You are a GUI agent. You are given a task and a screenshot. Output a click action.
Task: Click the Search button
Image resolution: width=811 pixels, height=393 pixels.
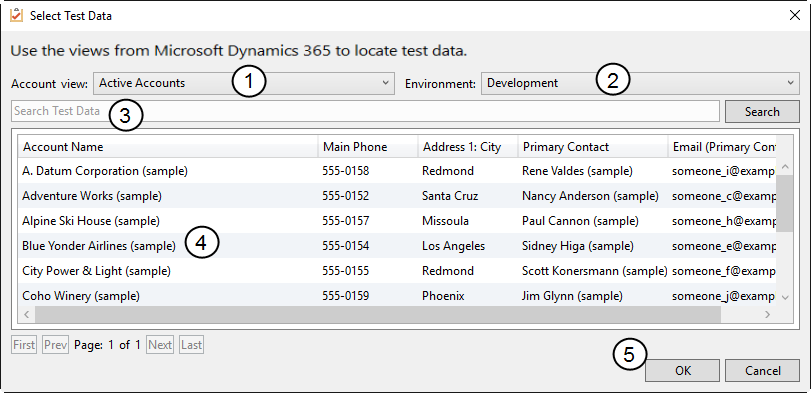point(762,112)
